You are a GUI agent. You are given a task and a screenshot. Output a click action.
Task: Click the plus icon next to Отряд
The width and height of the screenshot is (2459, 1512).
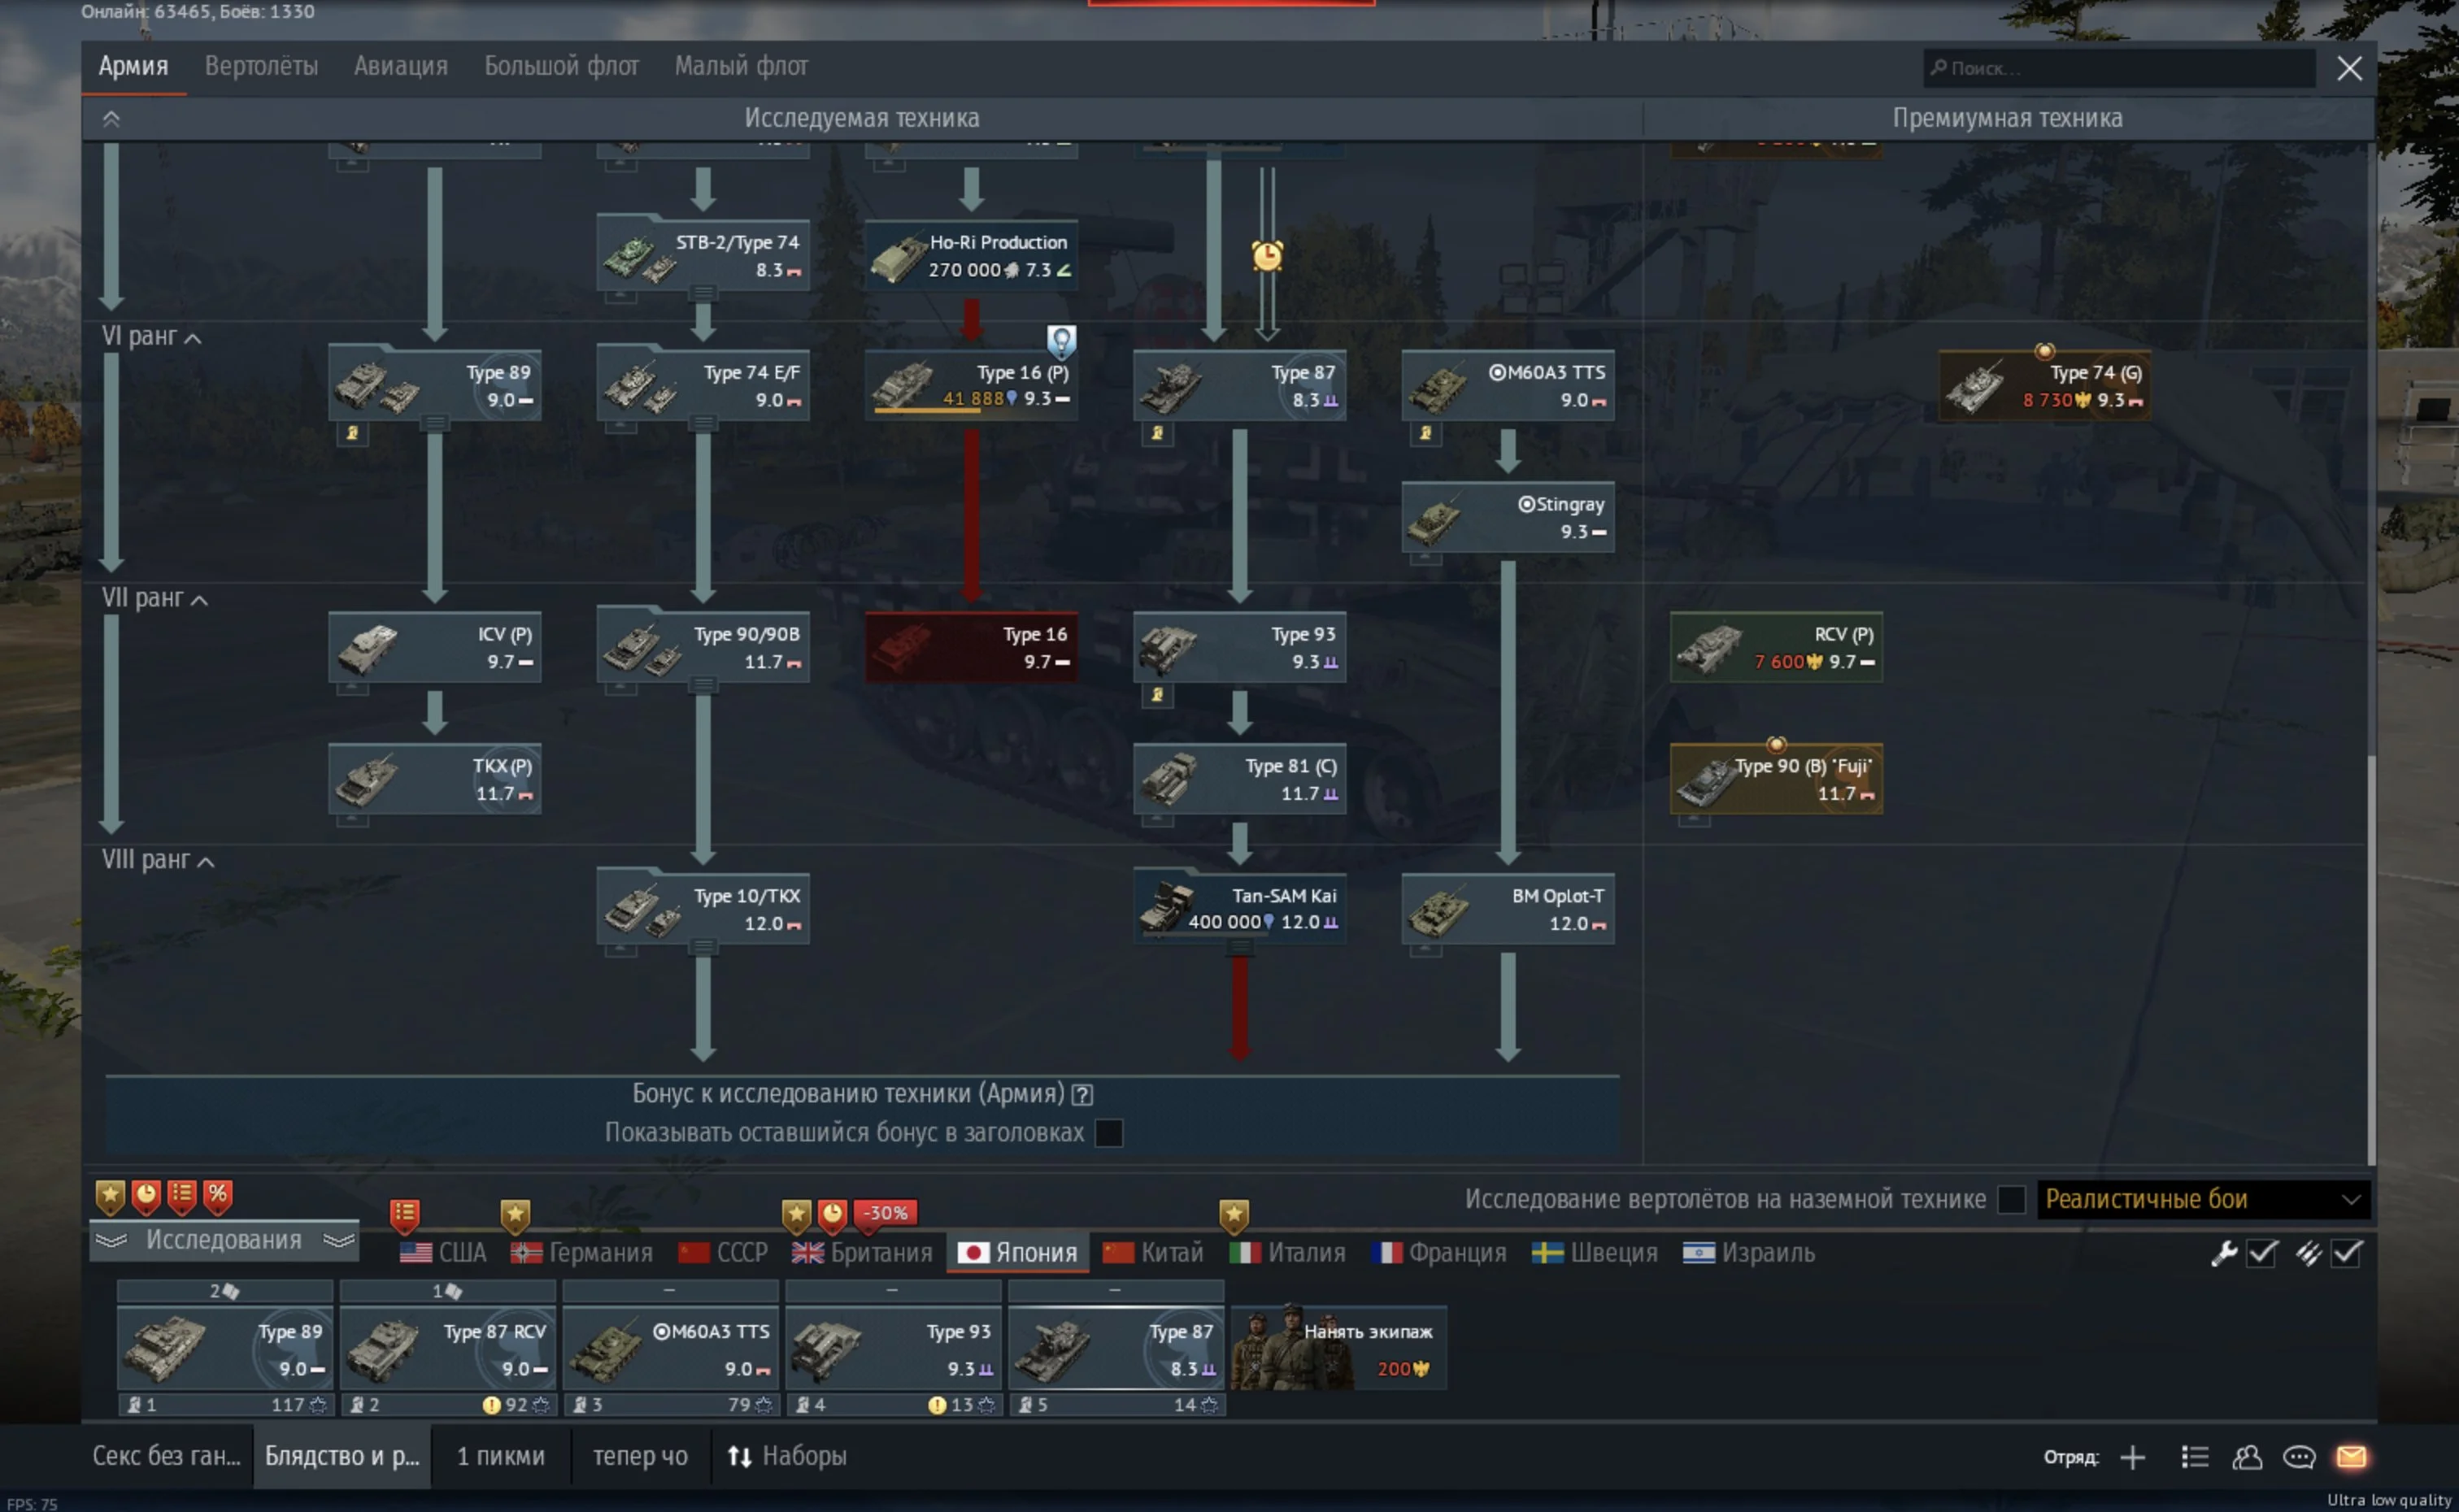click(x=2133, y=1457)
